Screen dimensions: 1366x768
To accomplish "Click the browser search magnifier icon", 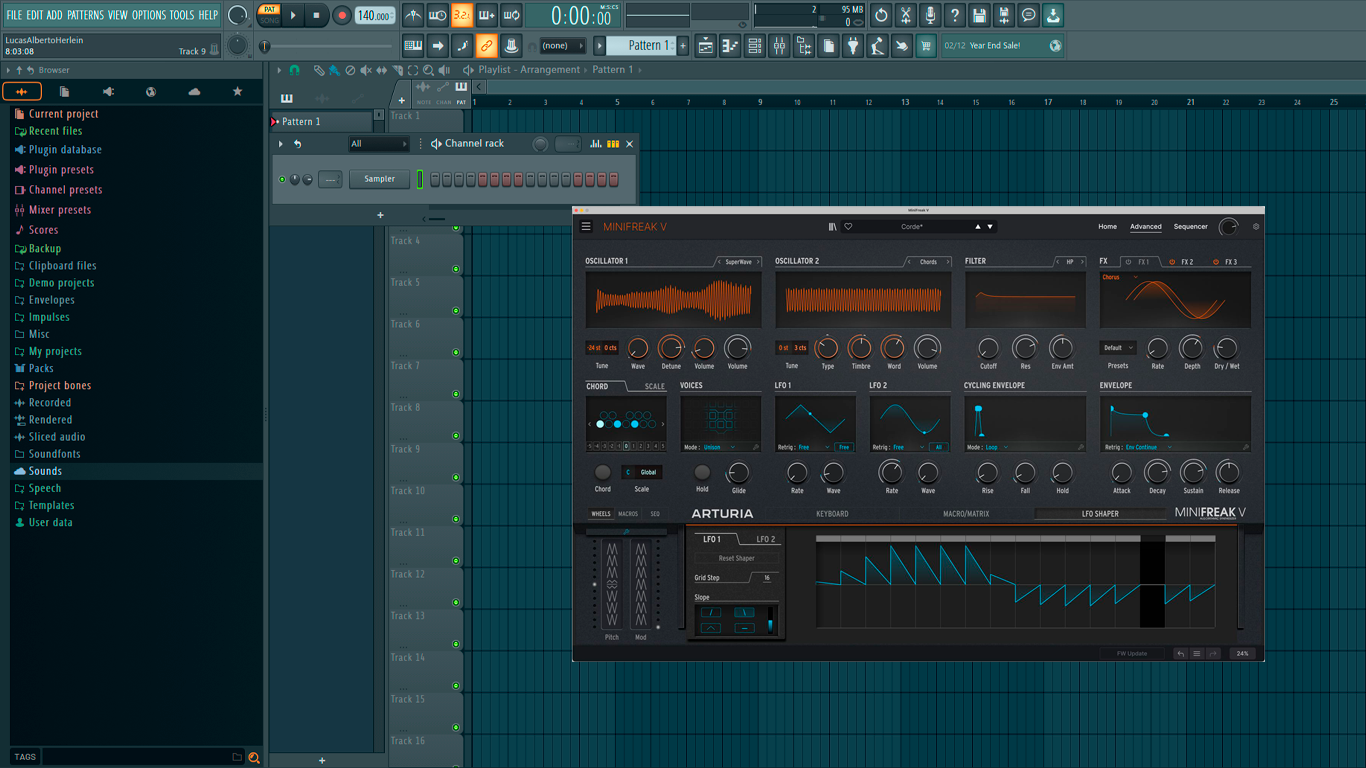I will tap(254, 757).
